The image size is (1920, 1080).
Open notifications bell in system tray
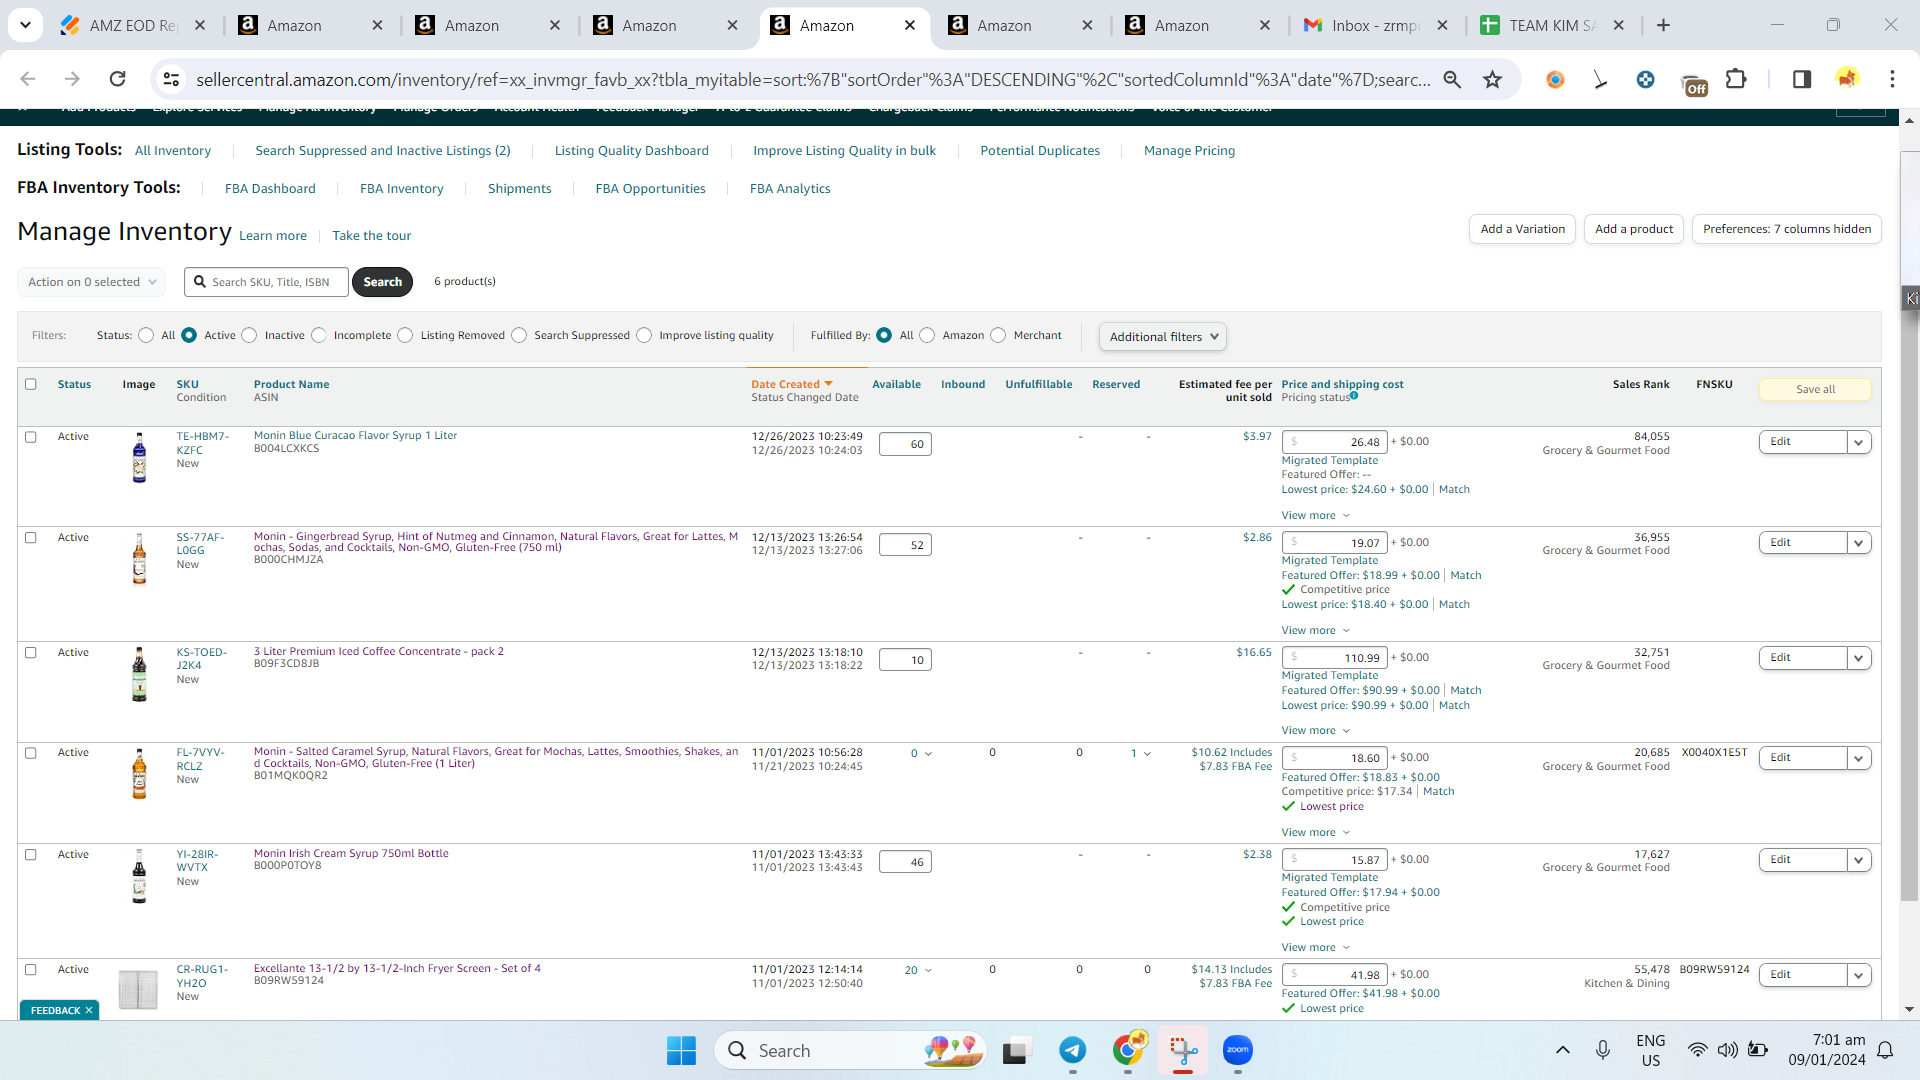point(1885,1050)
